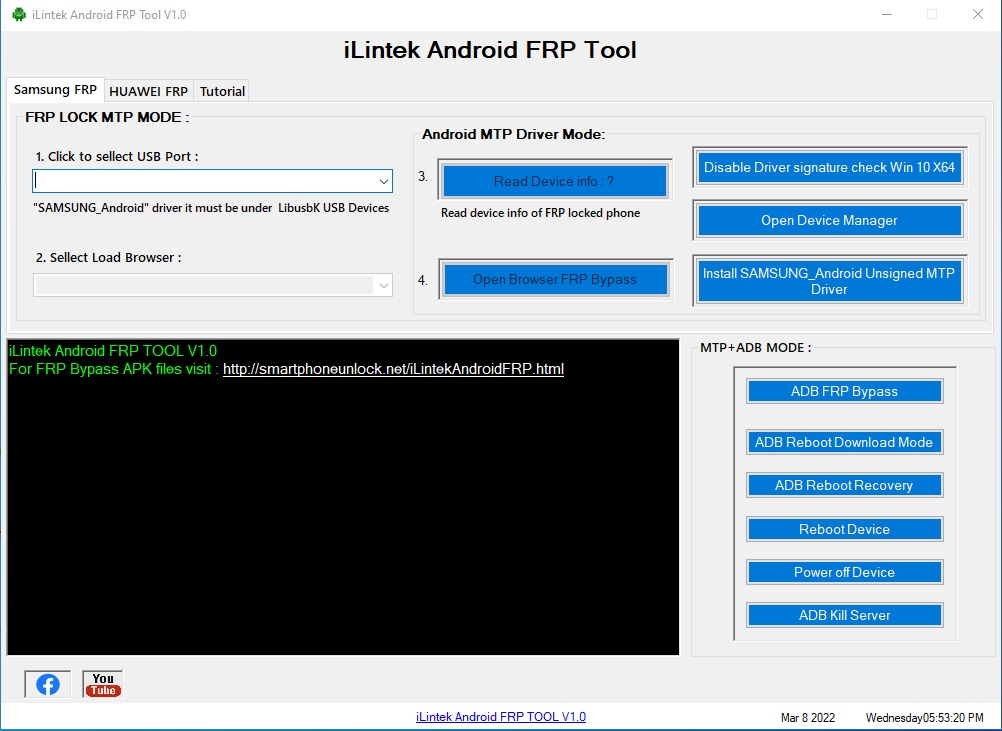Click the '2. Sellect Load Browser' label
The image size is (1002, 731).
tap(109, 258)
